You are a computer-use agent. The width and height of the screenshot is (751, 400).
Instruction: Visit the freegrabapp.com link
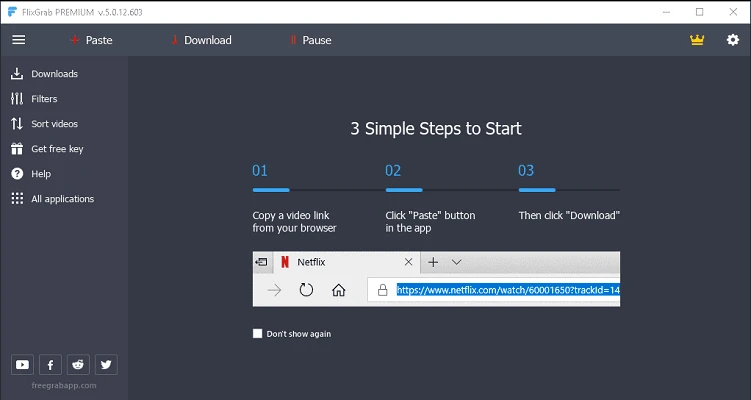(63, 386)
